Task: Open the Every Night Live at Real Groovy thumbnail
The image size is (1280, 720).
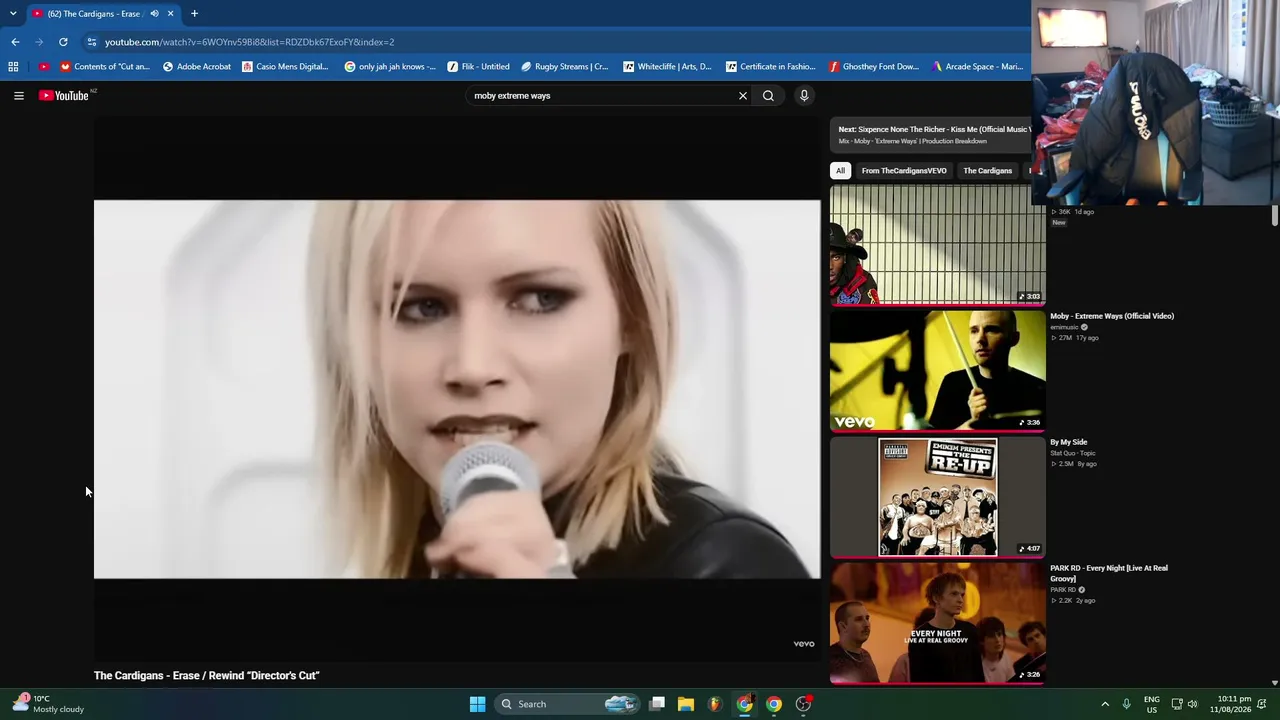Action: point(938,623)
